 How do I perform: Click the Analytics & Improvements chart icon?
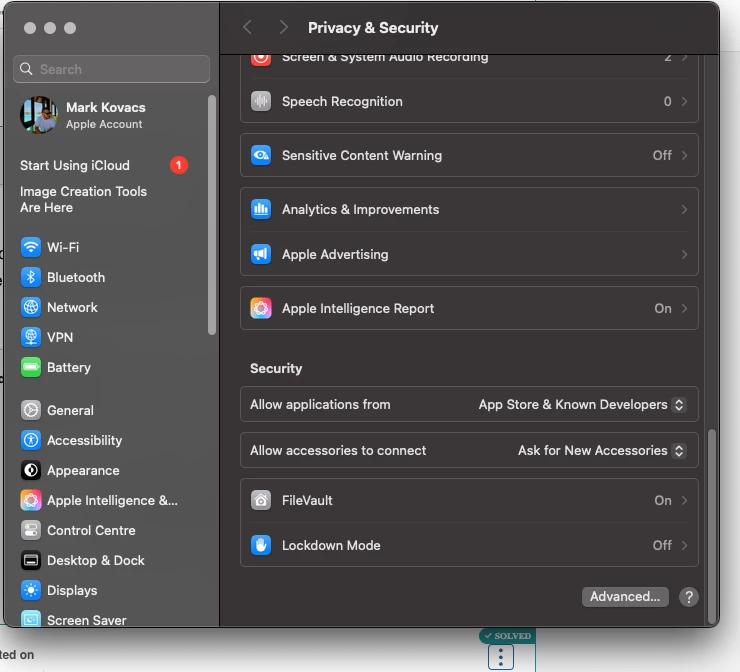[261, 209]
